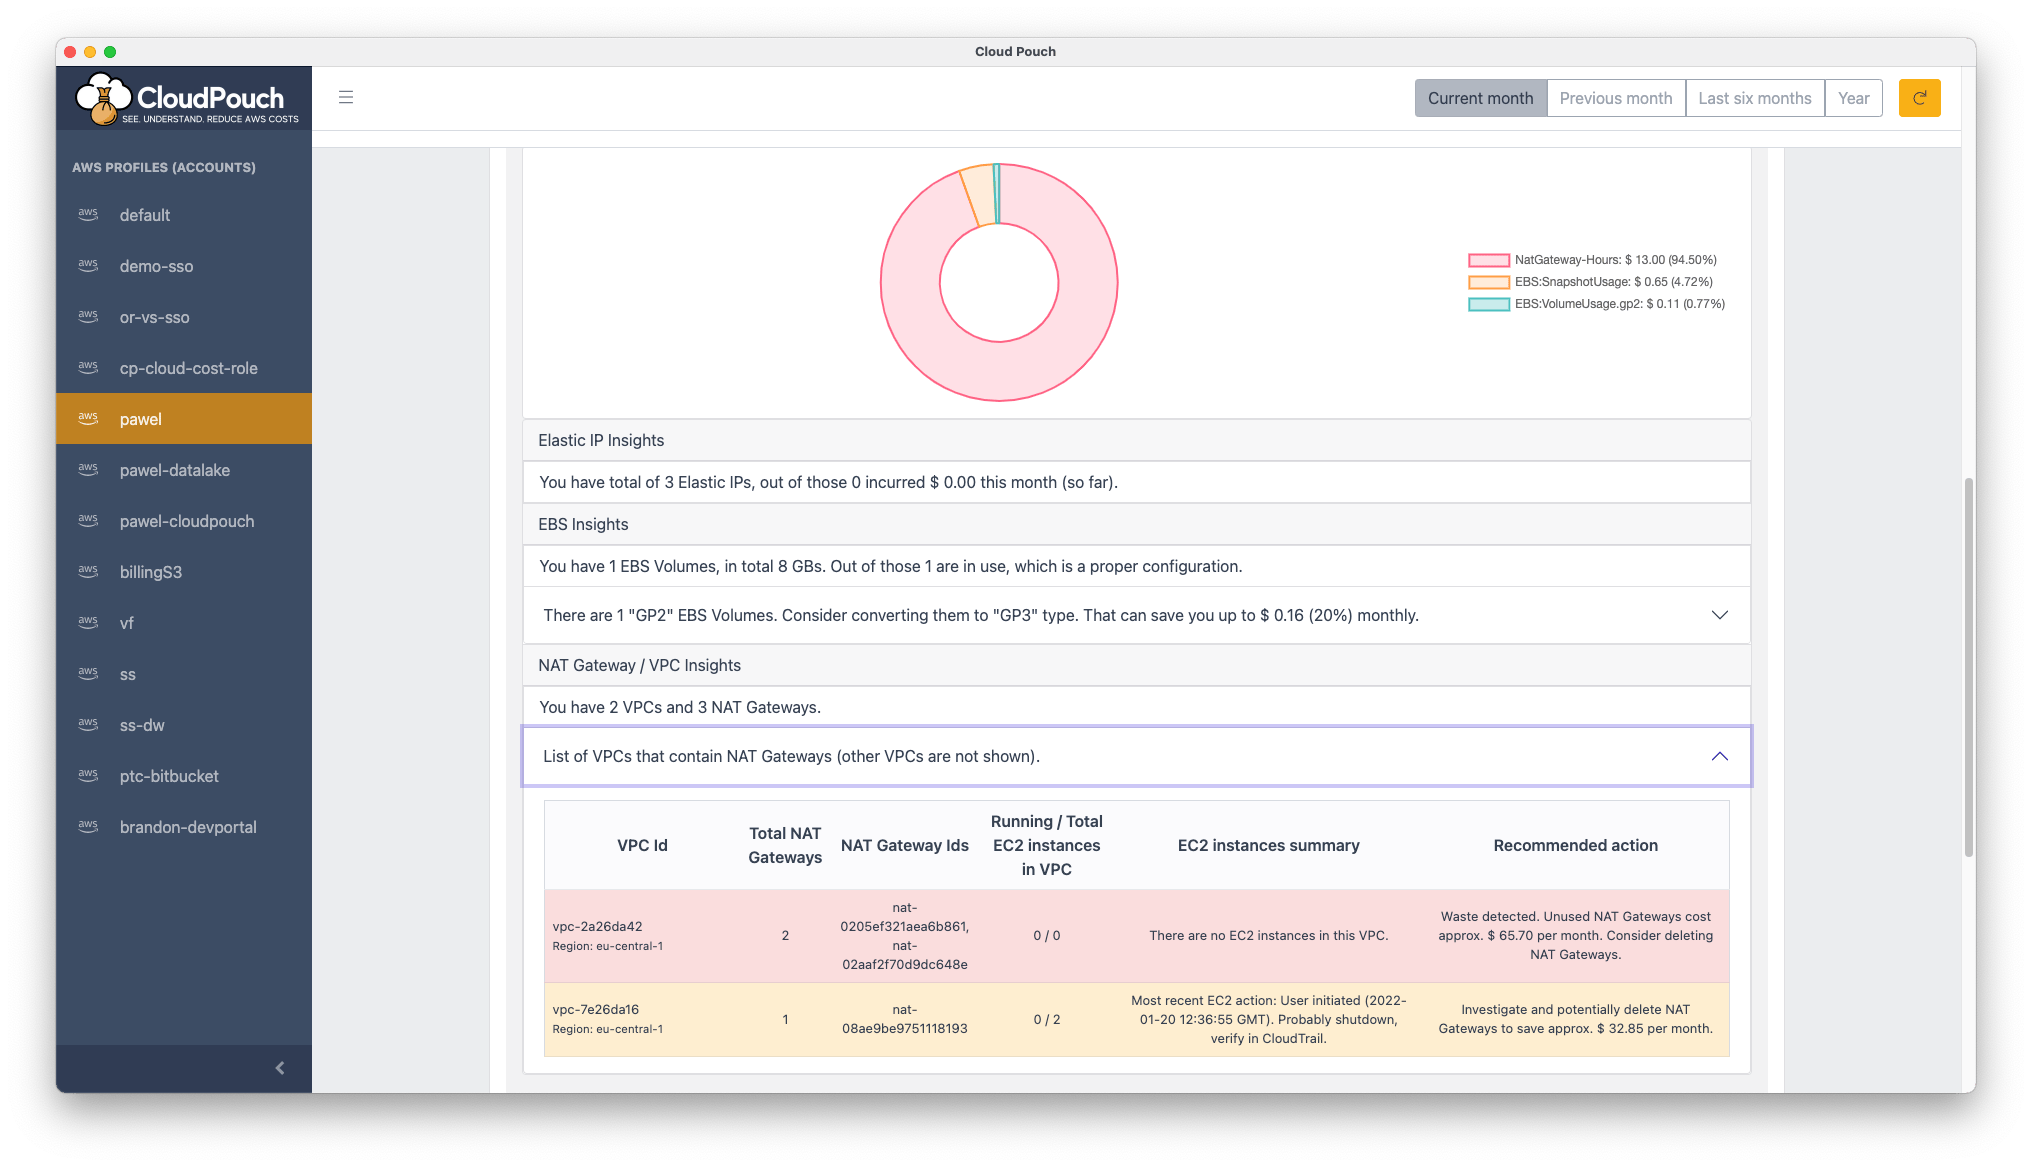The height and width of the screenshot is (1167, 2032).
Task: Click the aws icon beside pawel-datalake
Action: [x=88, y=469]
